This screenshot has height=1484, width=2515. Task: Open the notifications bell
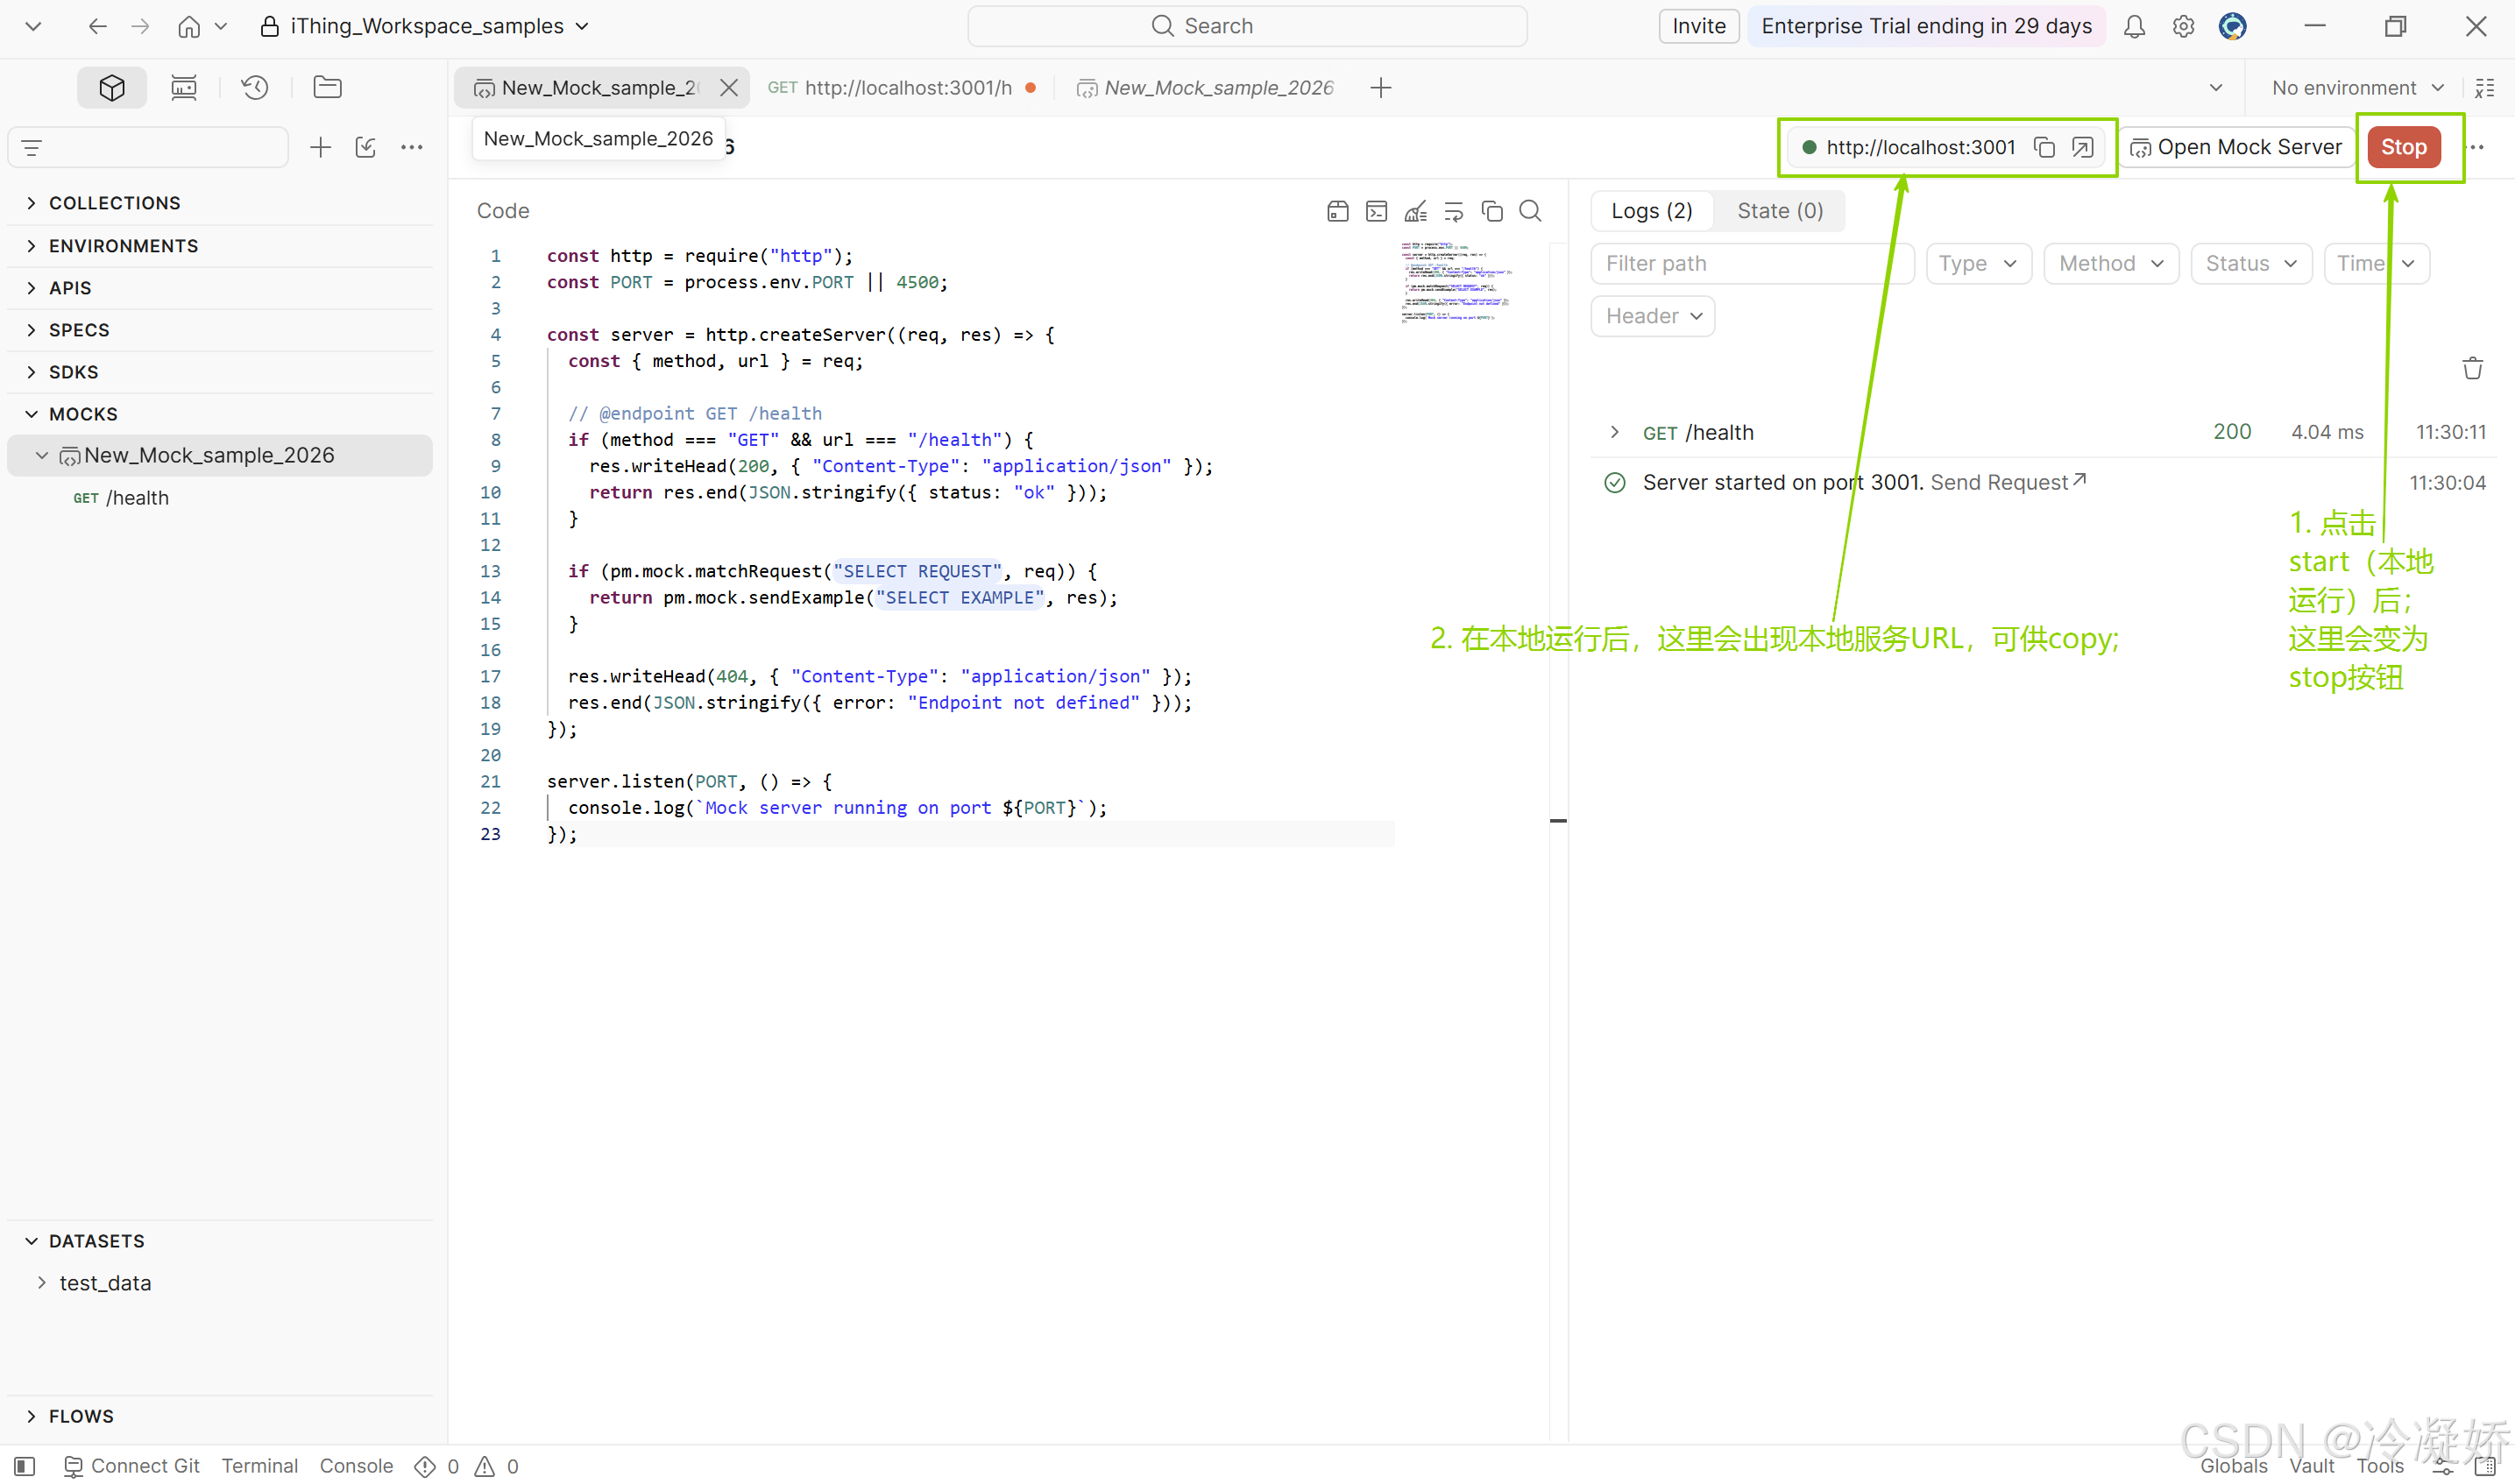[x=2134, y=26]
